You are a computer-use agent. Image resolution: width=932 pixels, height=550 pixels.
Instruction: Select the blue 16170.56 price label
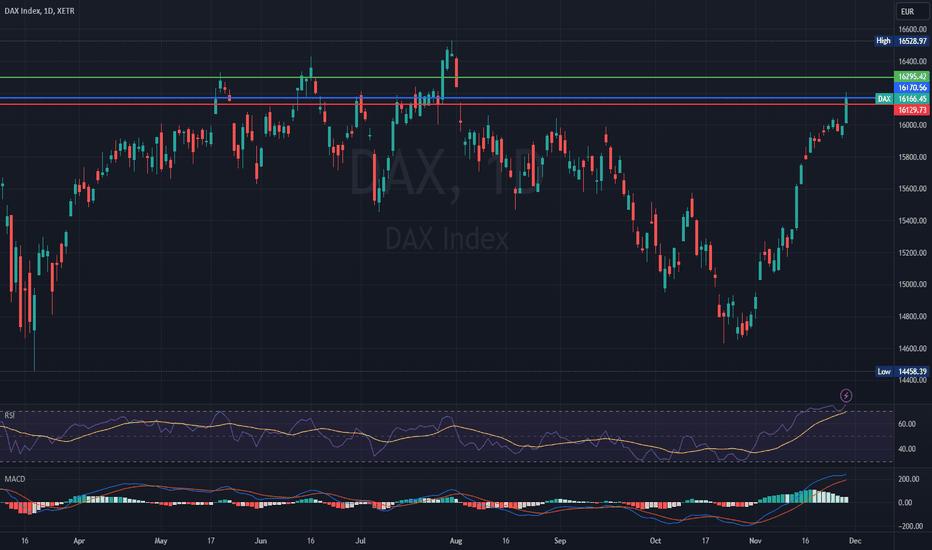[x=912, y=87]
